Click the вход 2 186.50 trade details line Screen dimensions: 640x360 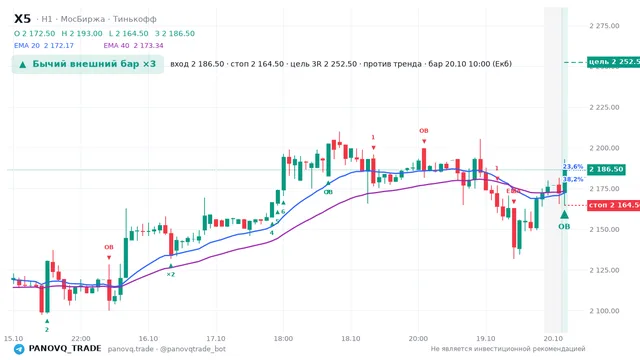pyautogui.click(x=341, y=64)
